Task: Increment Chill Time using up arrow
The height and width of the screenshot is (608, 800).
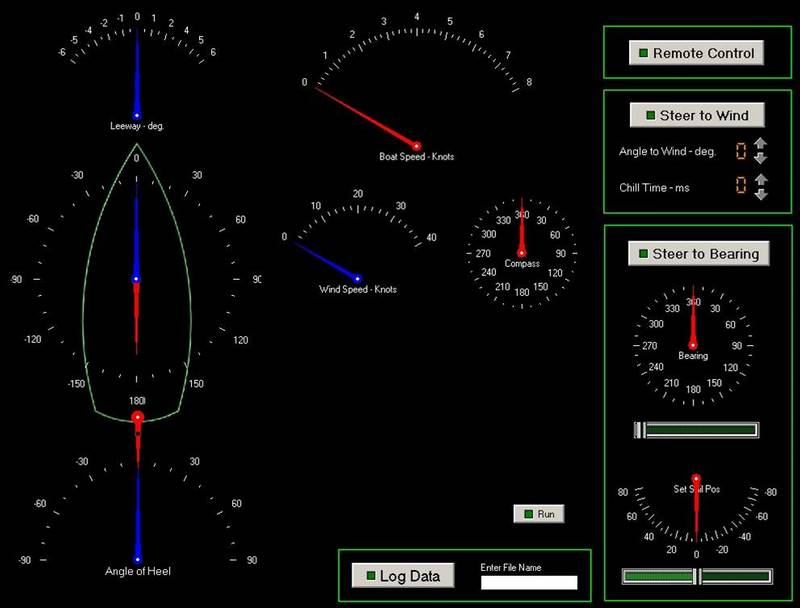Action: 760,180
